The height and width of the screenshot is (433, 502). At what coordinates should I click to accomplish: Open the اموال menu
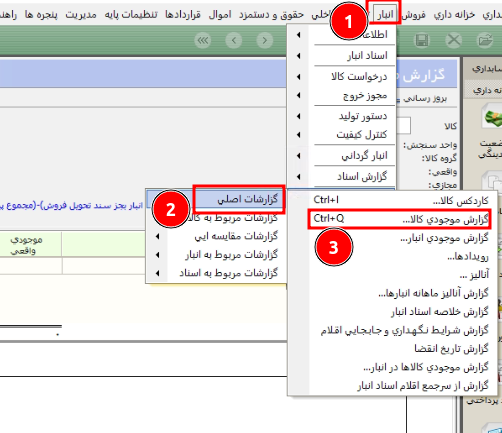220,14
